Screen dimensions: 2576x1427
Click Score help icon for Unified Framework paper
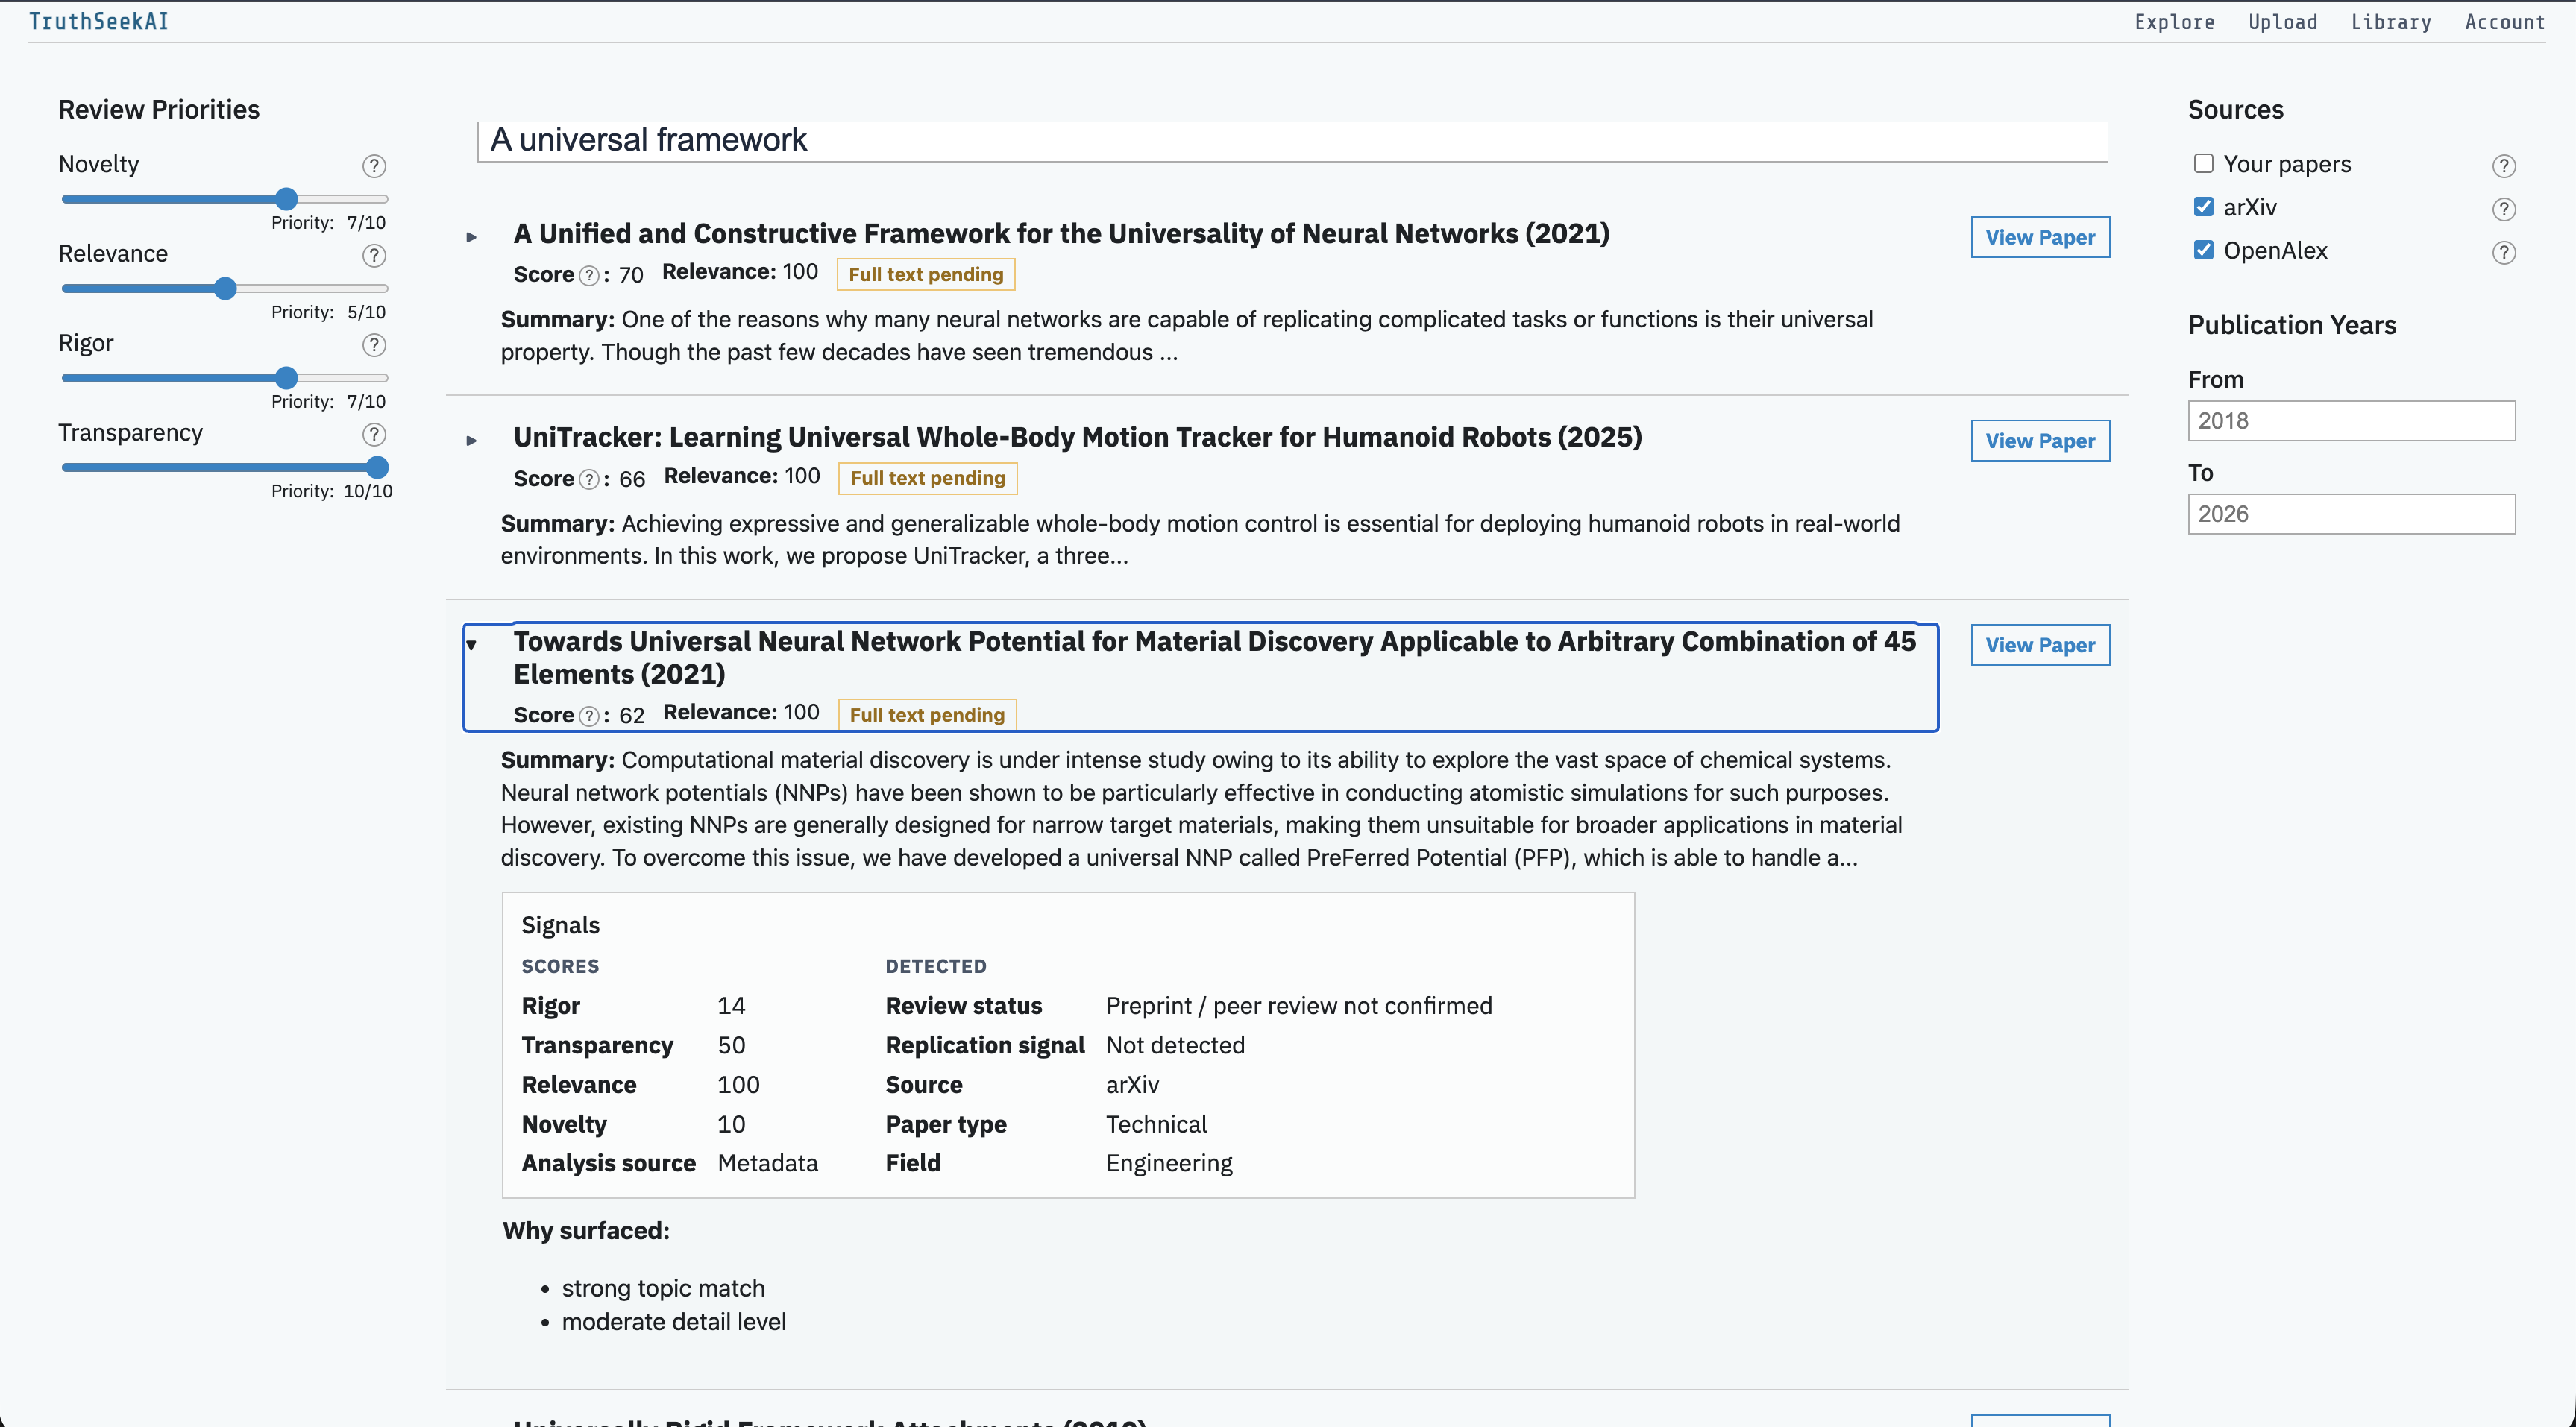pos(590,276)
